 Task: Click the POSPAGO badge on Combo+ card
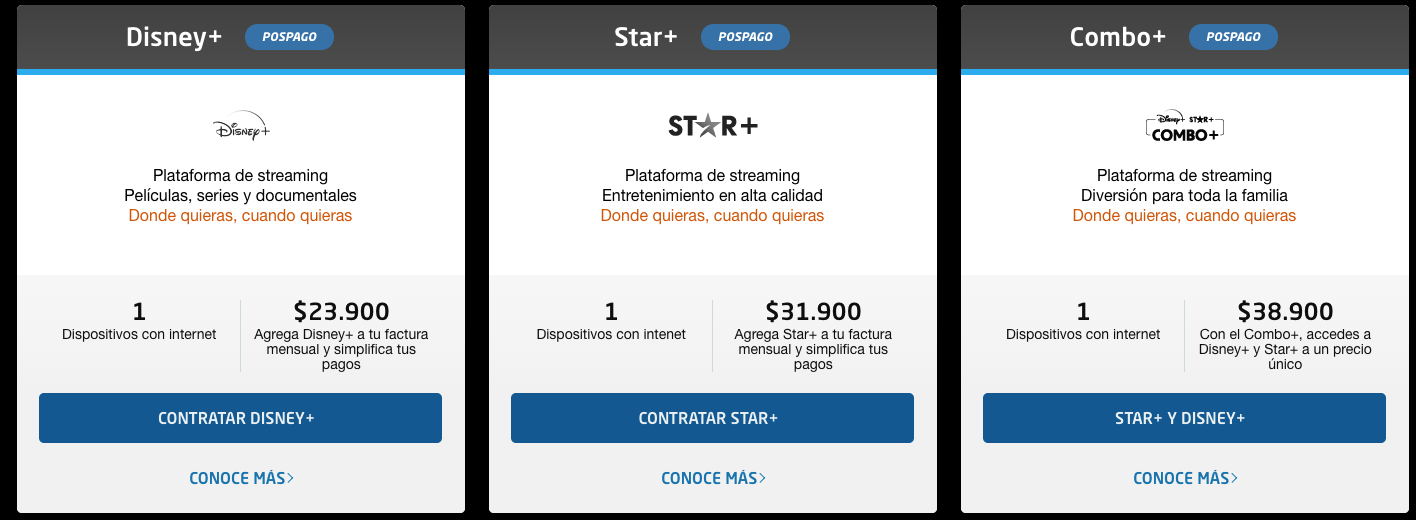[1233, 37]
